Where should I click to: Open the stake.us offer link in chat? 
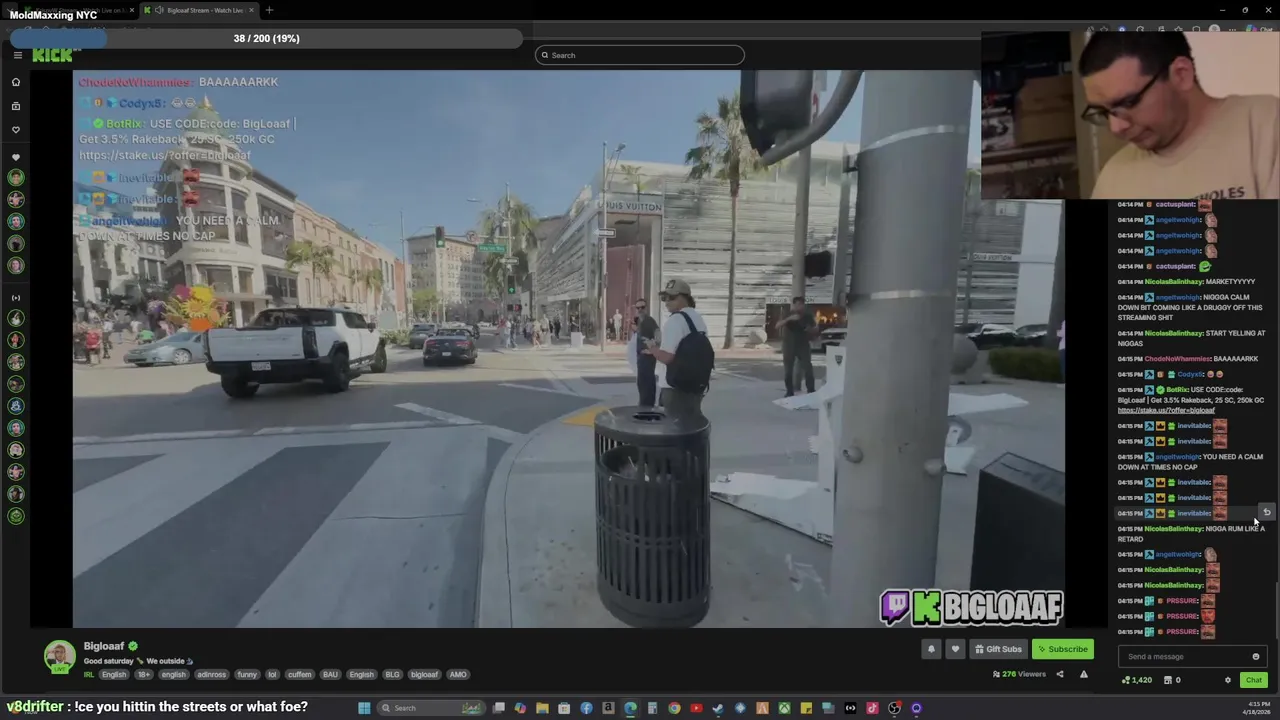1166,410
